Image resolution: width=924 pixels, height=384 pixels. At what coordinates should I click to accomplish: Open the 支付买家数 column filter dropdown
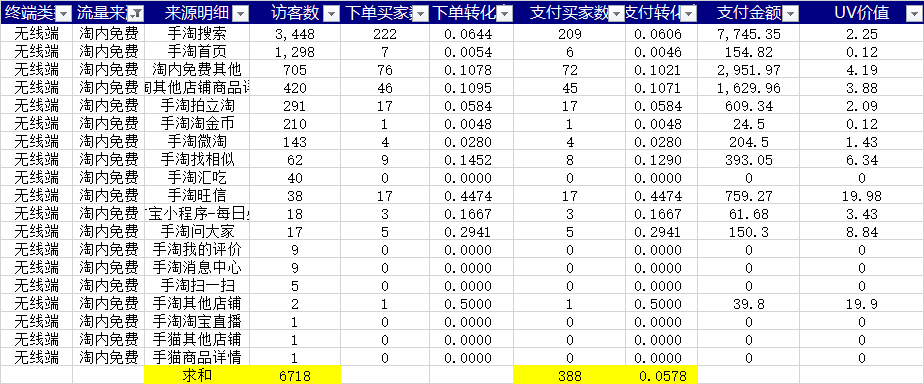(x=617, y=14)
